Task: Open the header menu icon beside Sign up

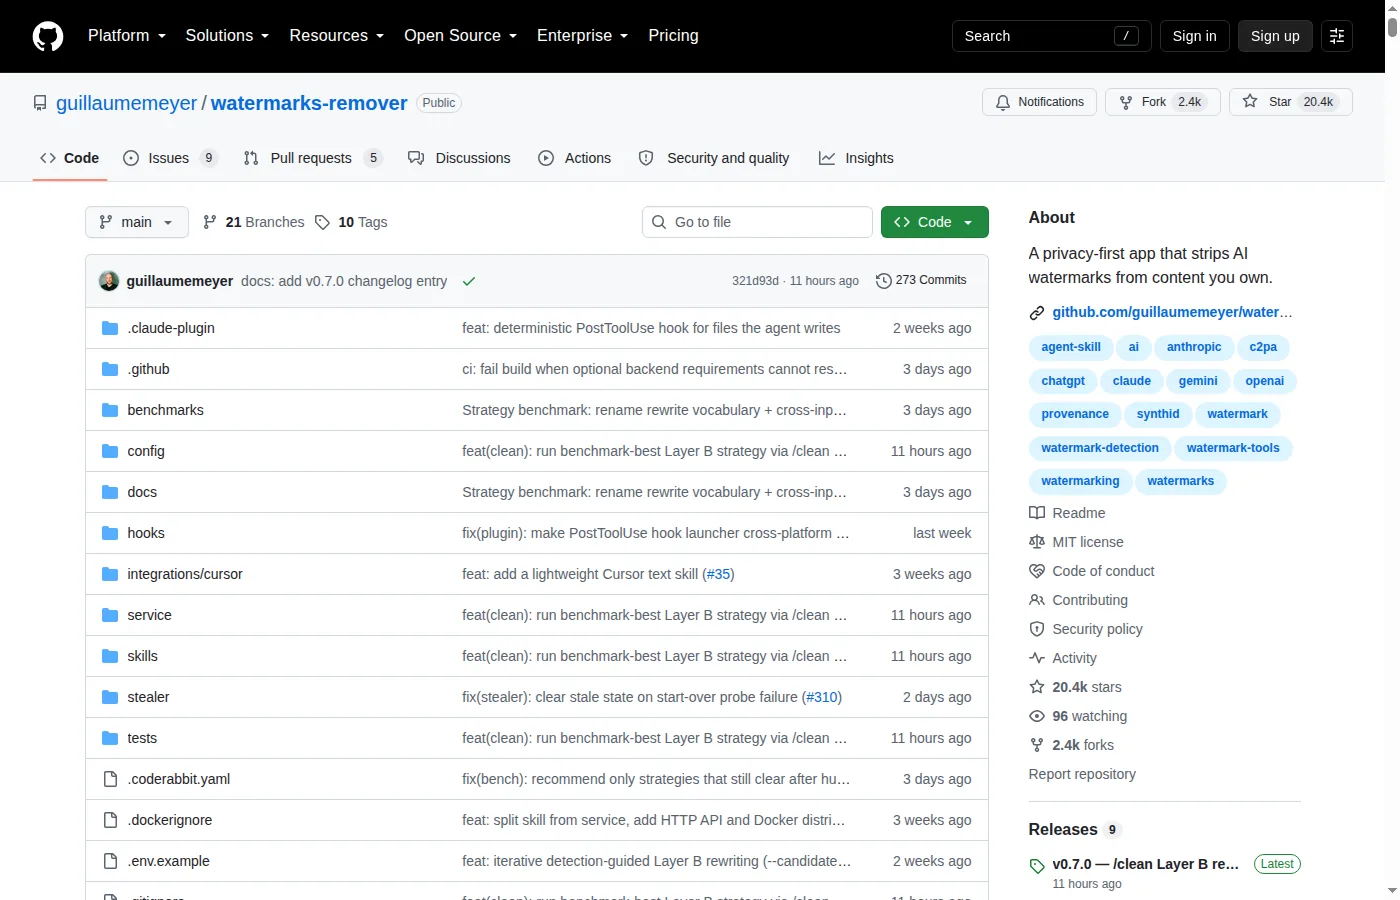Action: click(x=1337, y=36)
